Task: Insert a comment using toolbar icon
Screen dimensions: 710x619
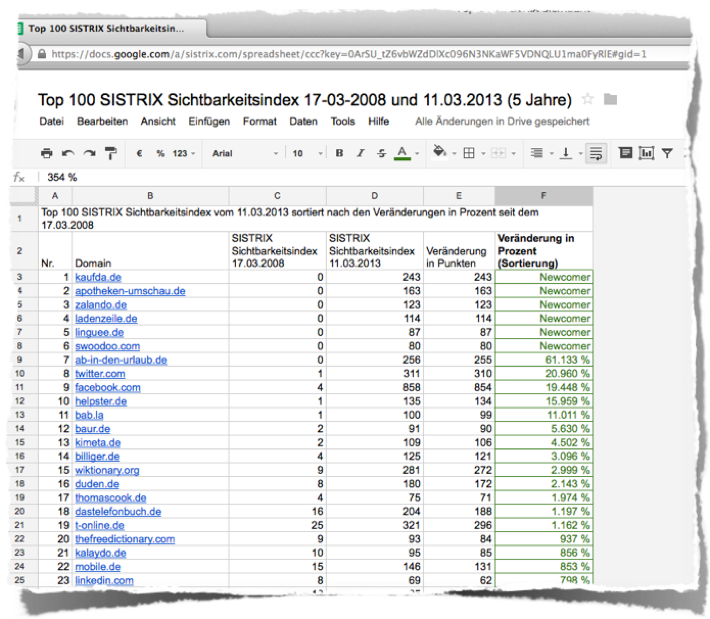Action: pyautogui.click(x=625, y=153)
